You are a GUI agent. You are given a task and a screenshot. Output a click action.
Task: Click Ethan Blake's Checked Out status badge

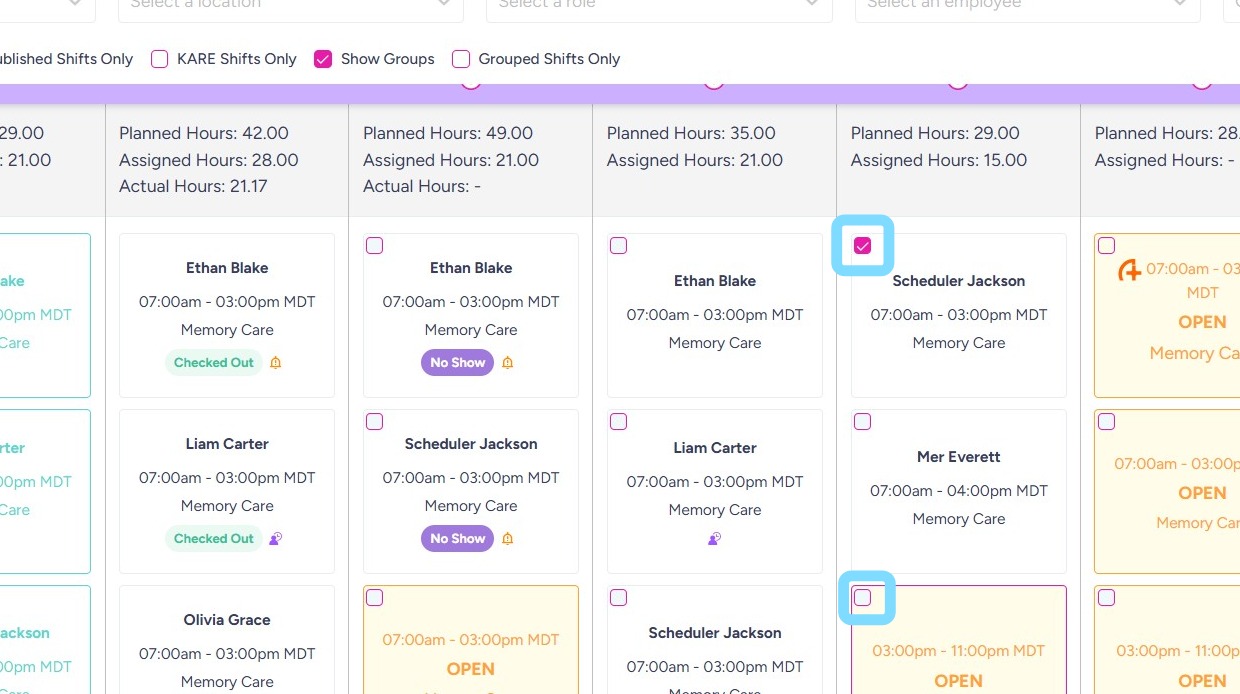tap(214, 363)
